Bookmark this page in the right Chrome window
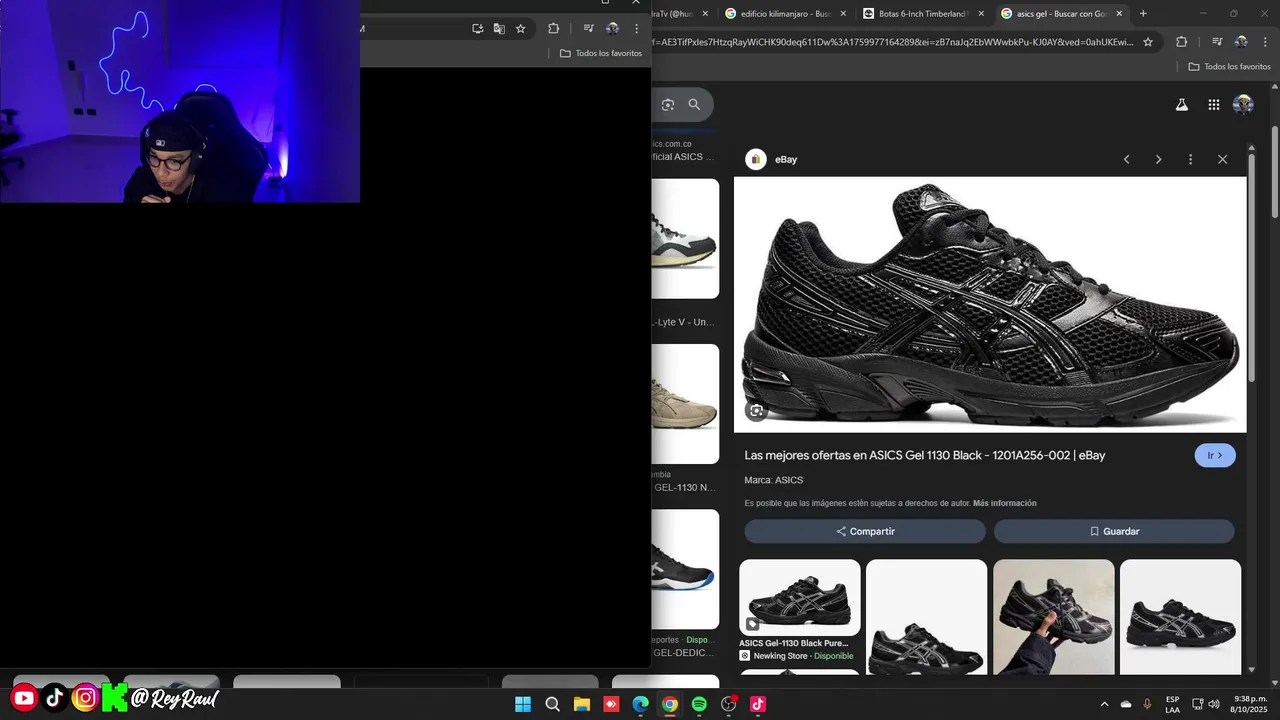 [1148, 42]
